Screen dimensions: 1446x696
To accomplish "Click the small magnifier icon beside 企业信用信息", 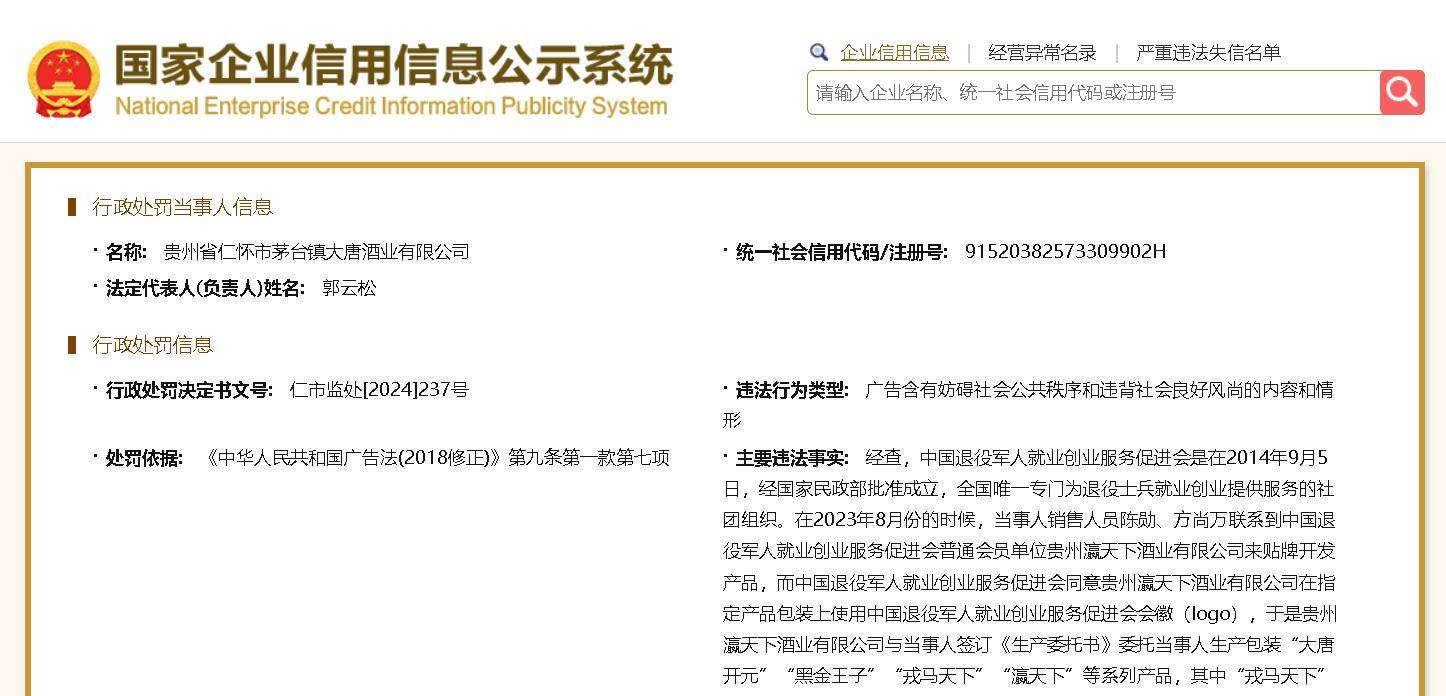I will 819,52.
